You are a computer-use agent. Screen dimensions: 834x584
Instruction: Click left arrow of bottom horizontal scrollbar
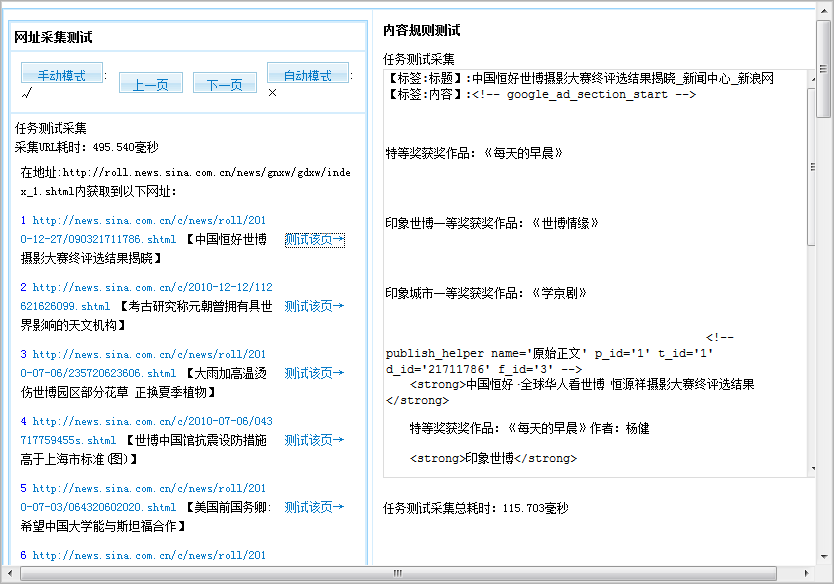tap(11, 574)
